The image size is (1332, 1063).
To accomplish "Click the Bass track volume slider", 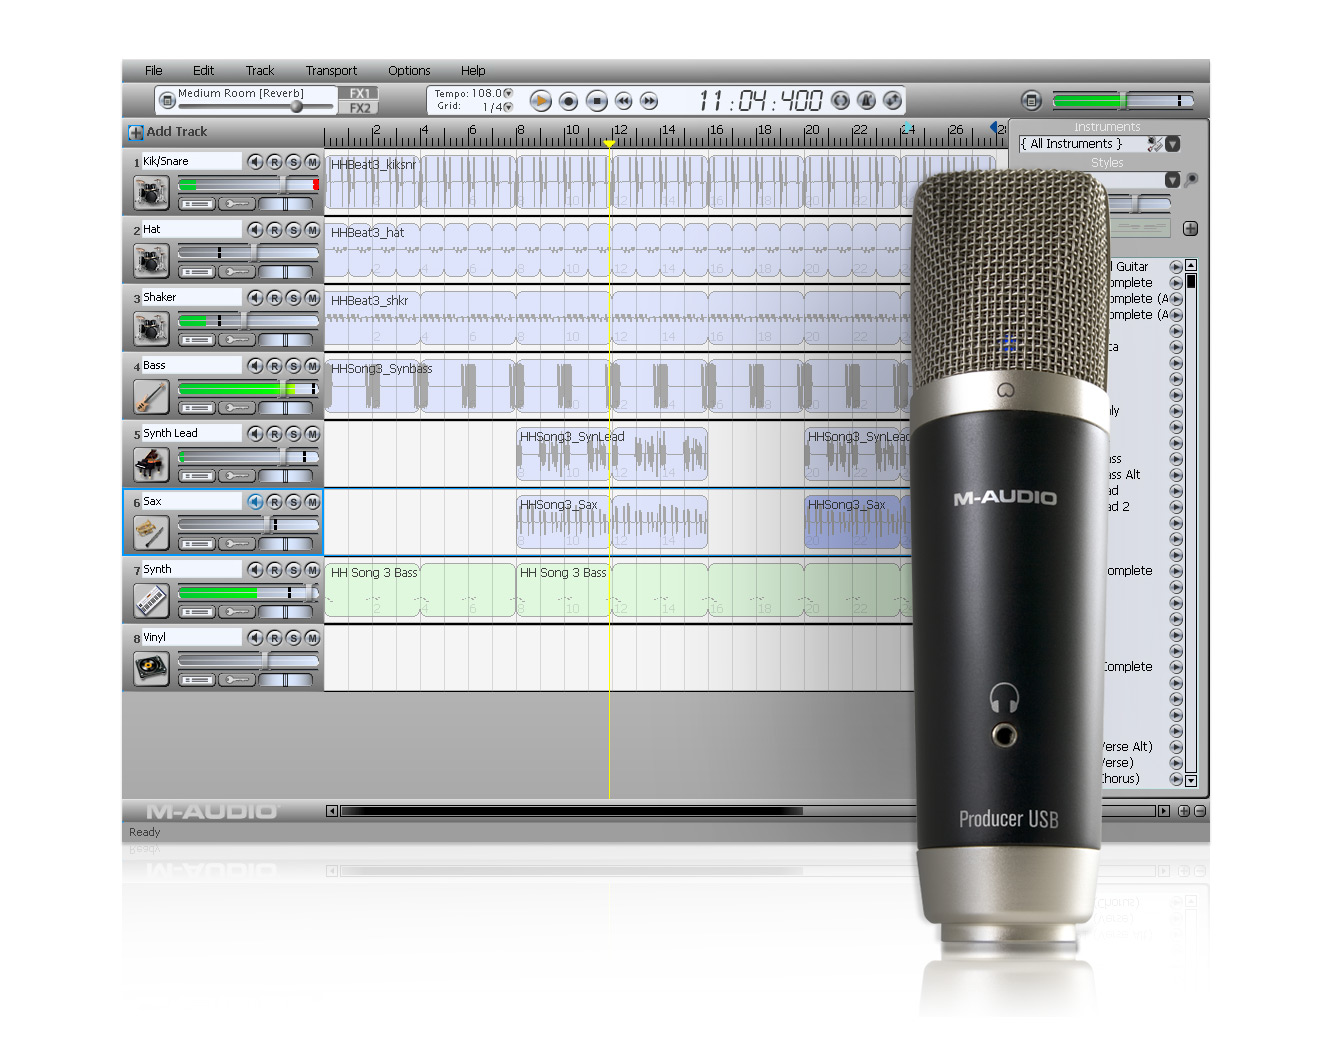I will (x=248, y=388).
